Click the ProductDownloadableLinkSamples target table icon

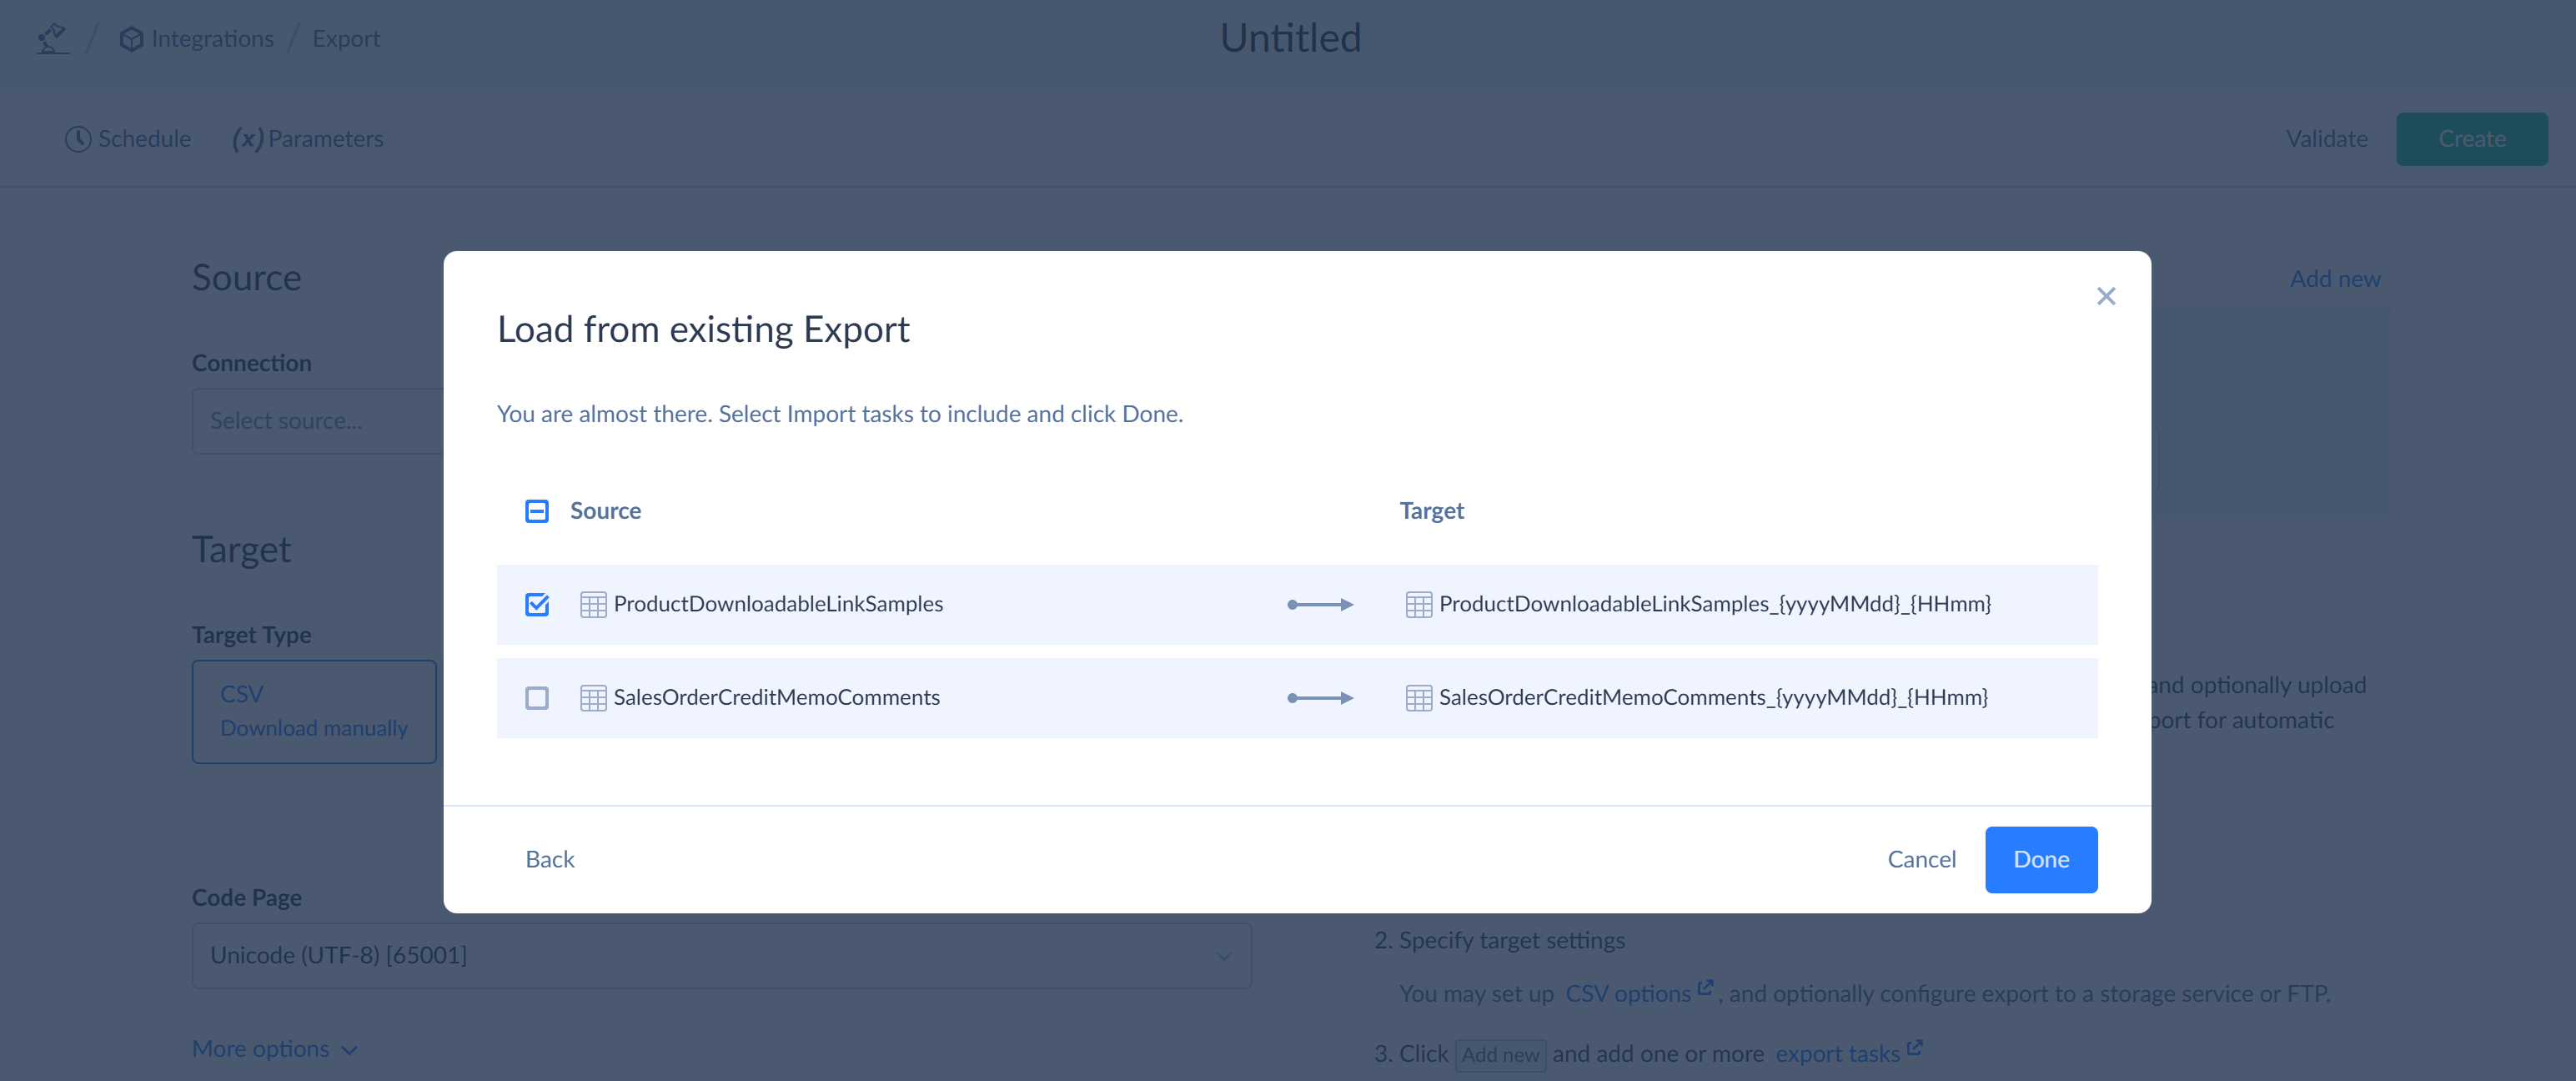[1418, 604]
